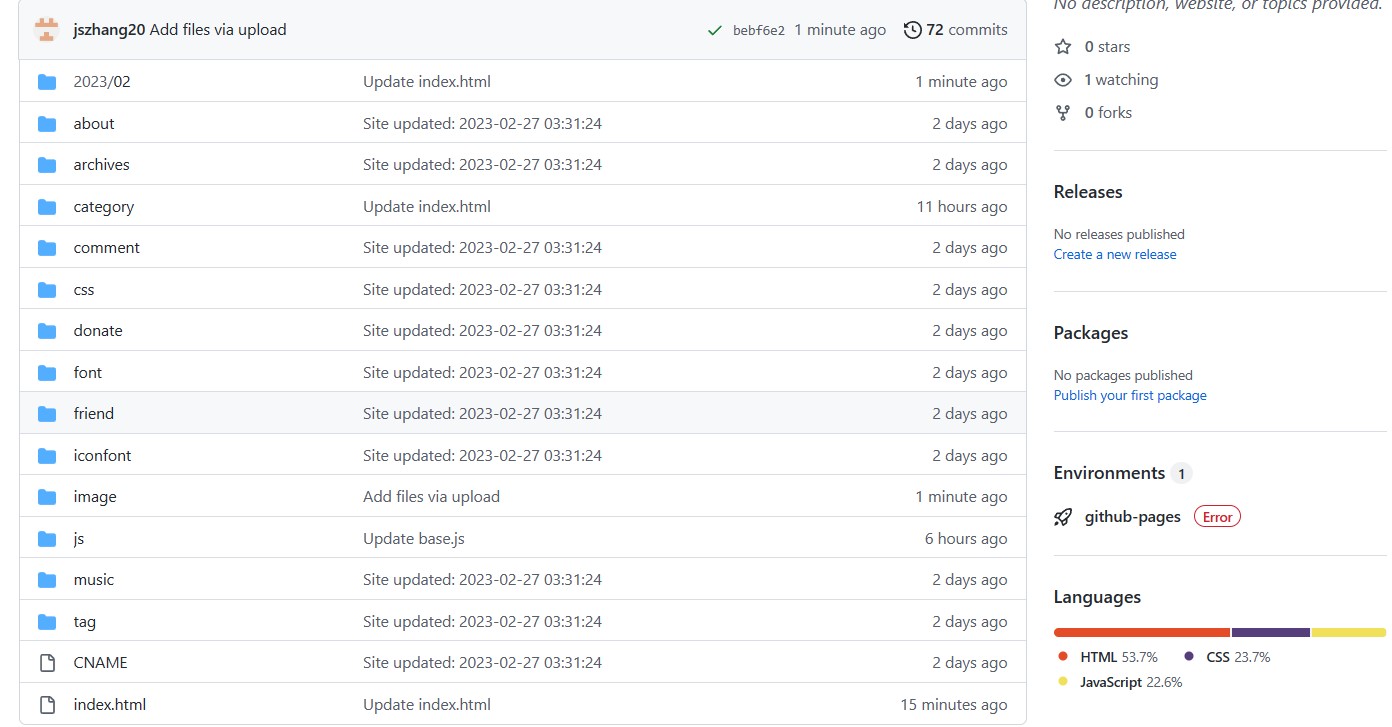1392x727 pixels.
Task: Click the eye icon beside 1 watching
Action: [x=1063, y=80]
